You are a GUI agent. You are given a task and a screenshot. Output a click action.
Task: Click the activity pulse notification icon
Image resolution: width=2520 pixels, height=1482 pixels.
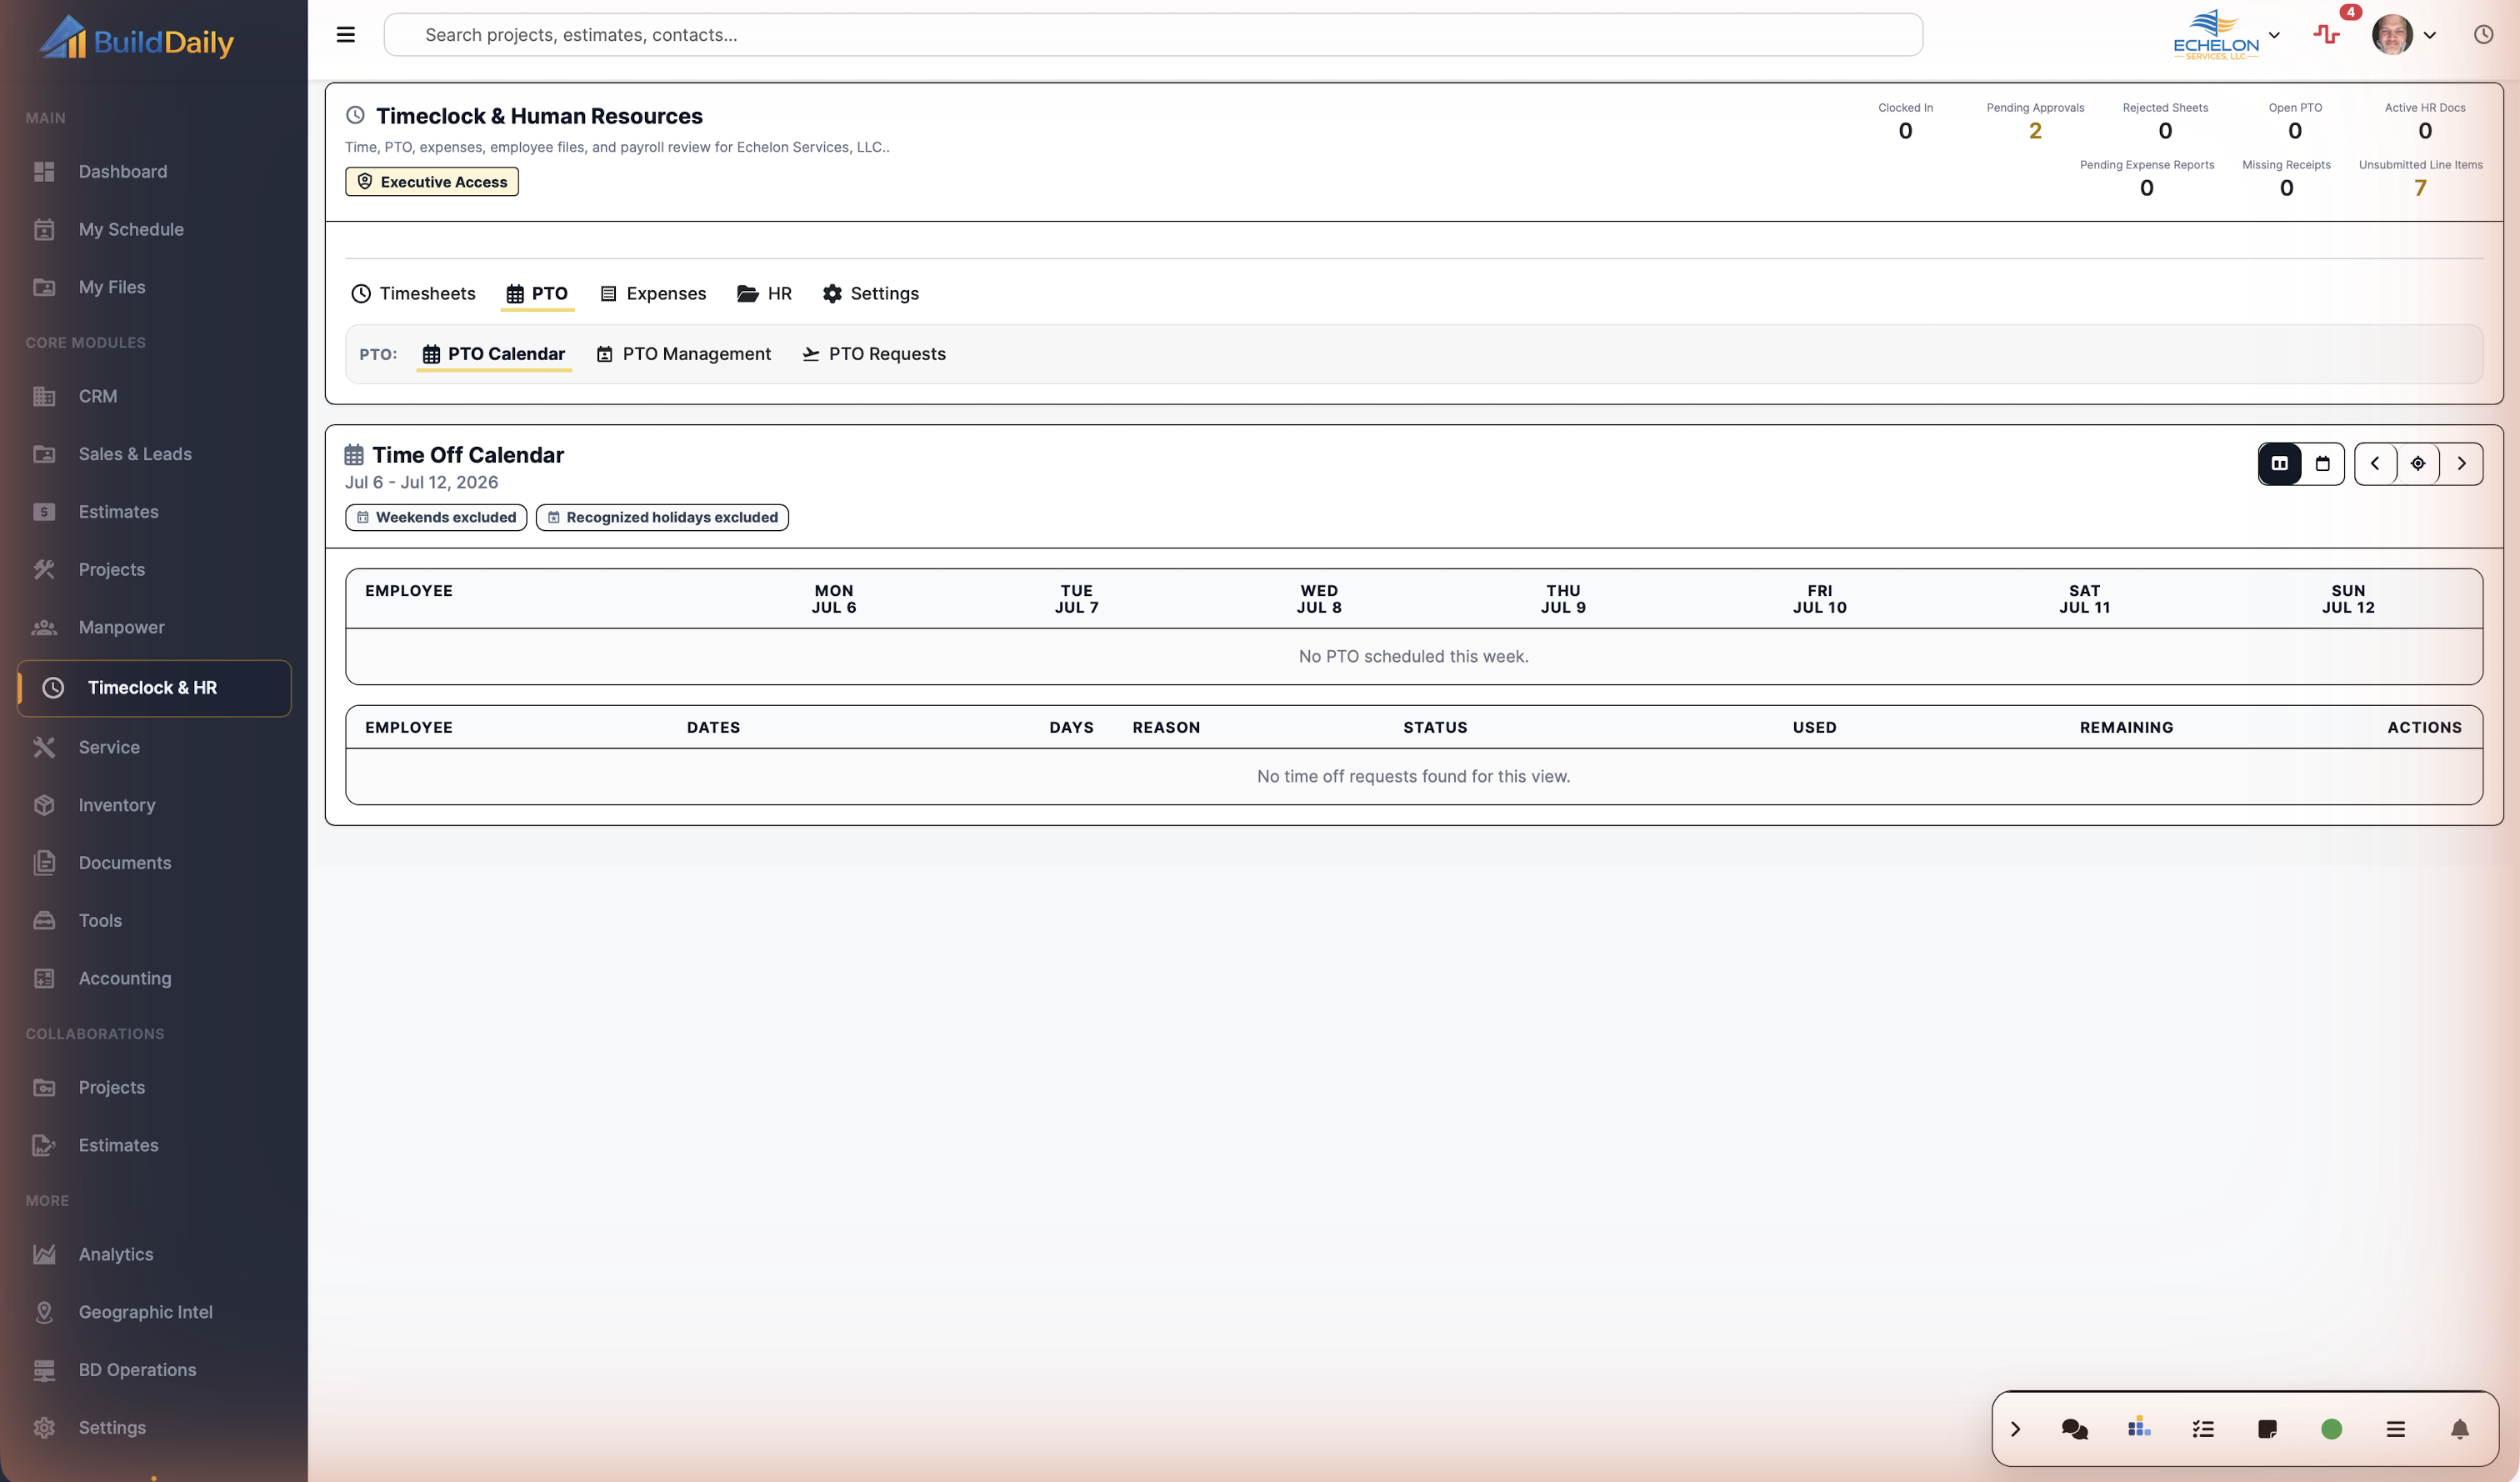coord(2327,35)
